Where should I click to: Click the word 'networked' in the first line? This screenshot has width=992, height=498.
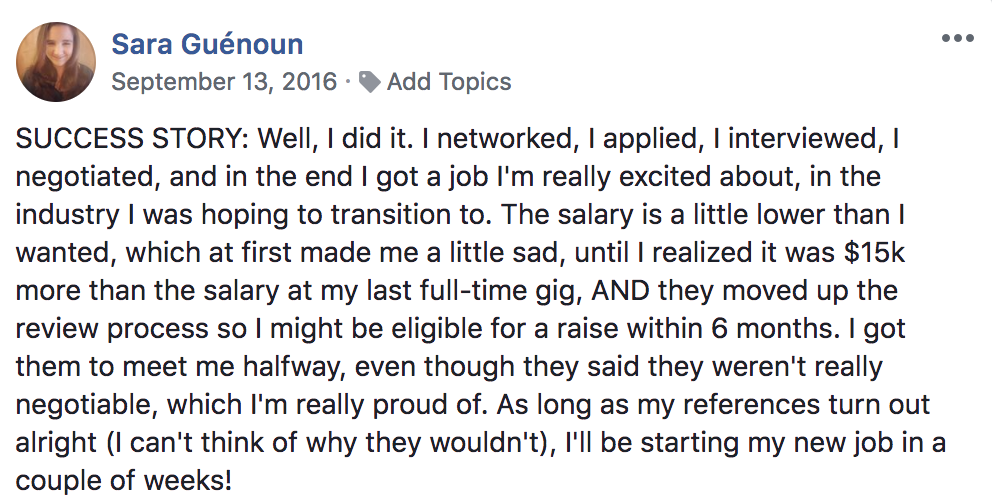pos(504,139)
